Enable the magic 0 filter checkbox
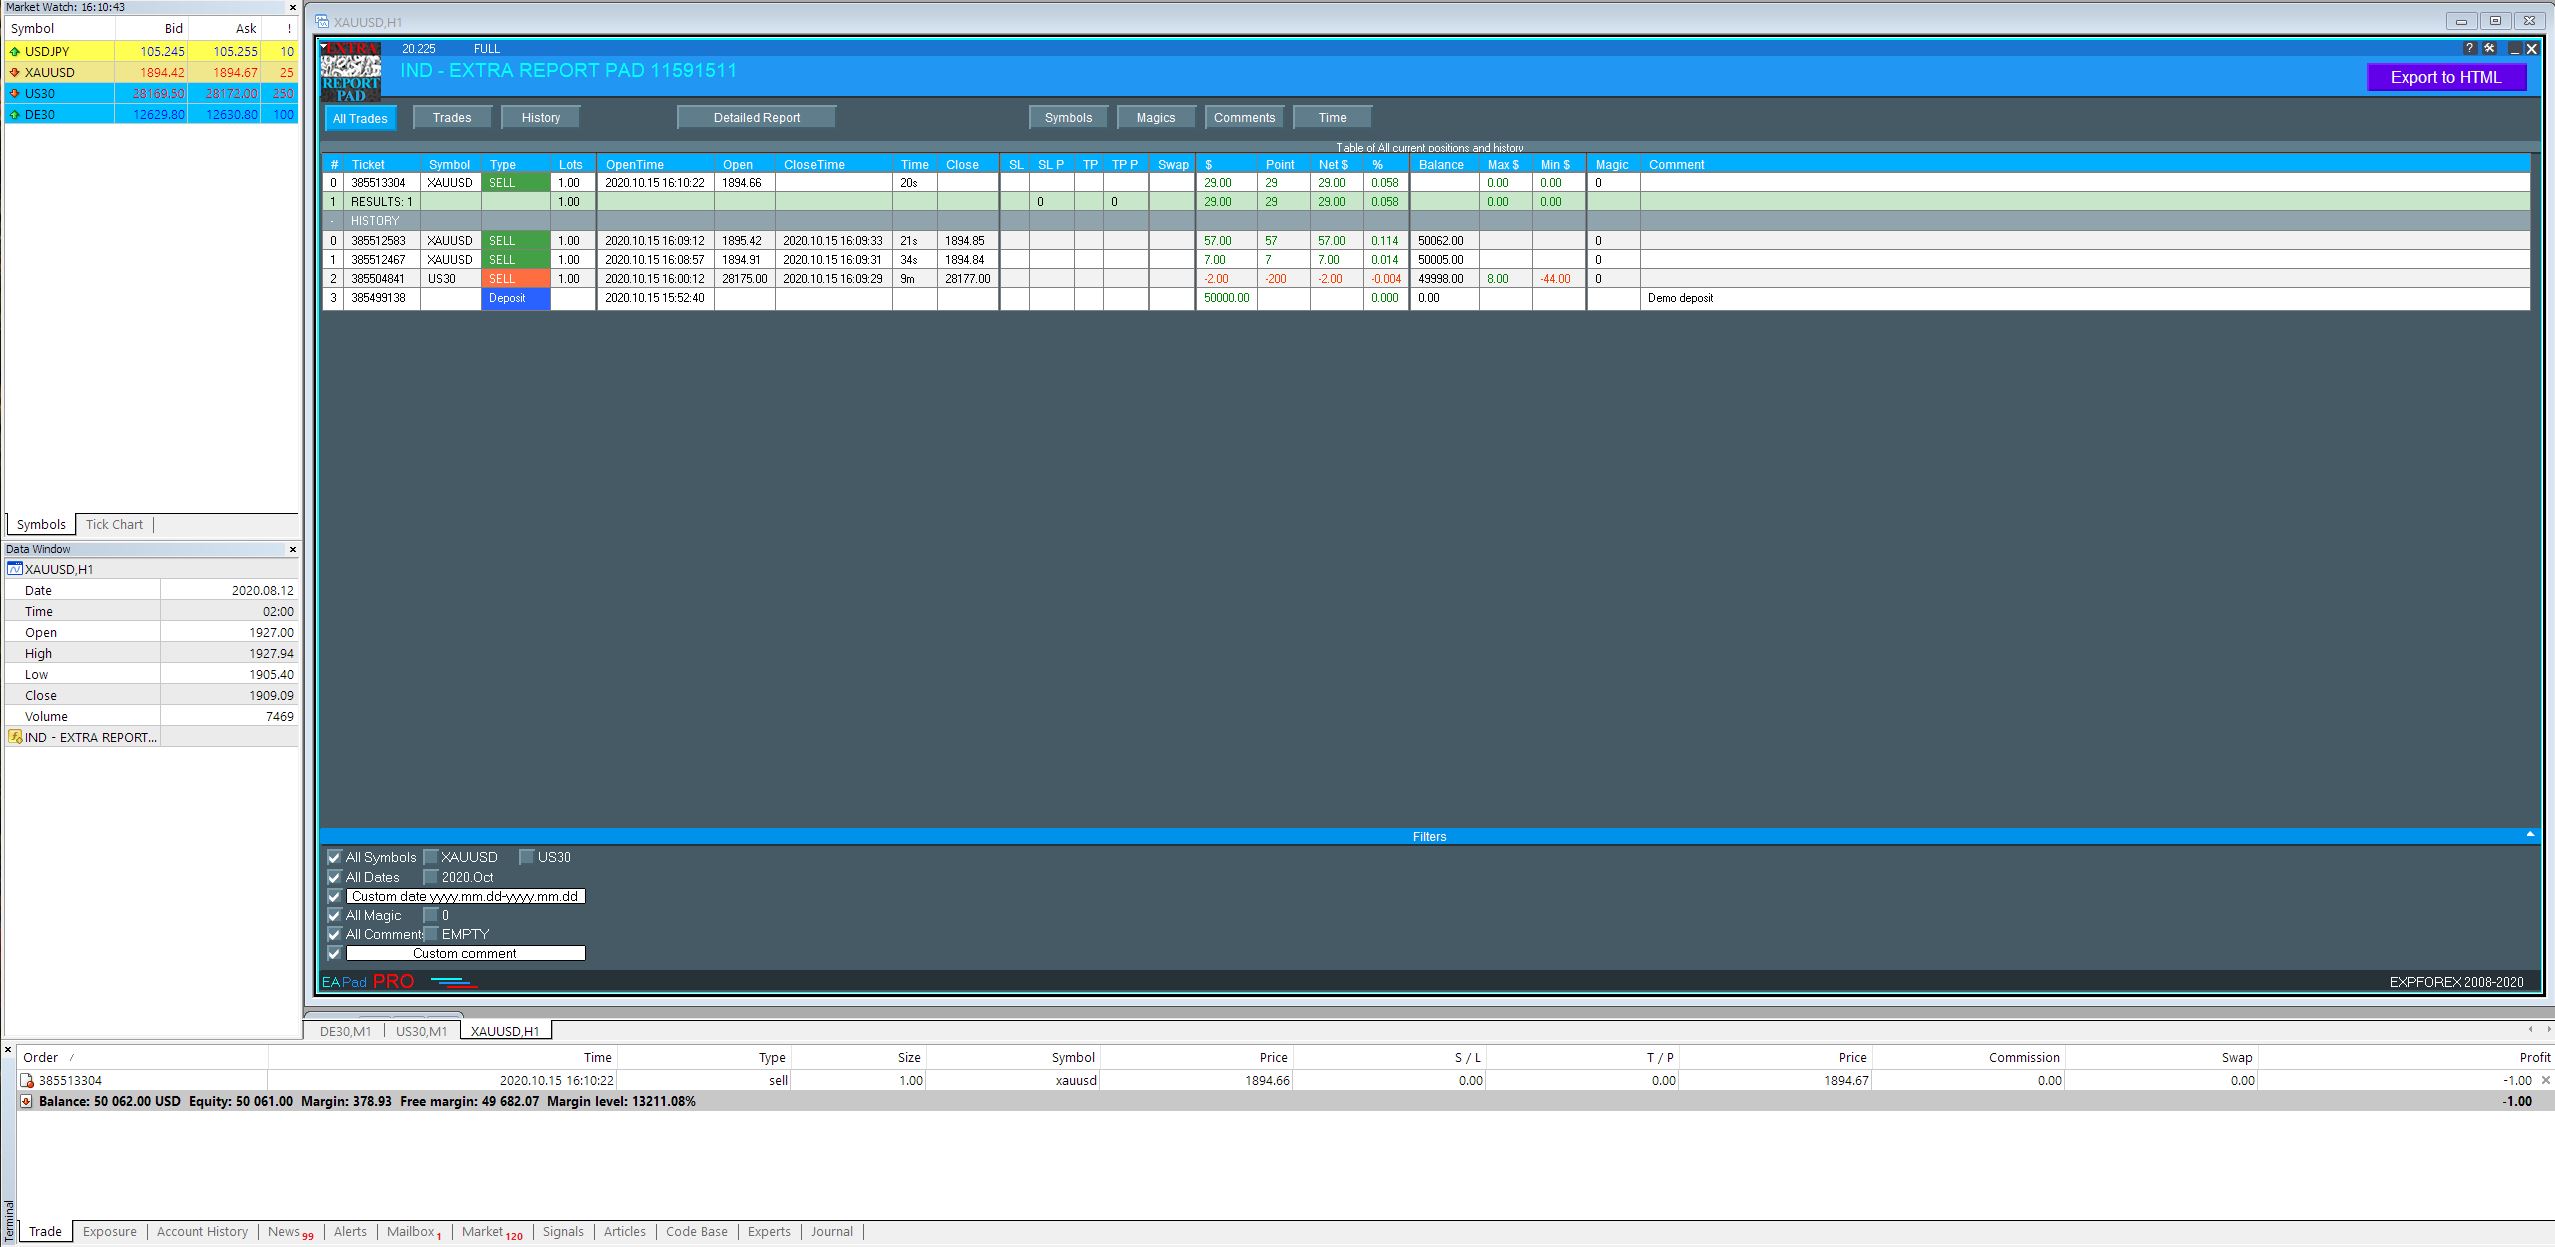This screenshot has width=2555, height=1247. coord(430,915)
